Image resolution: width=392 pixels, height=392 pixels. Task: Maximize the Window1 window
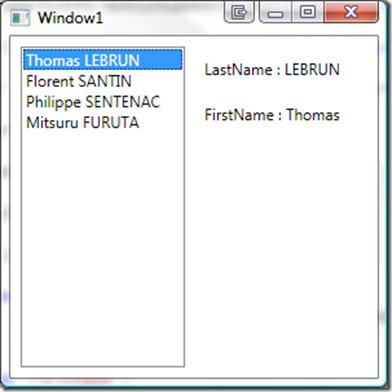[307, 12]
